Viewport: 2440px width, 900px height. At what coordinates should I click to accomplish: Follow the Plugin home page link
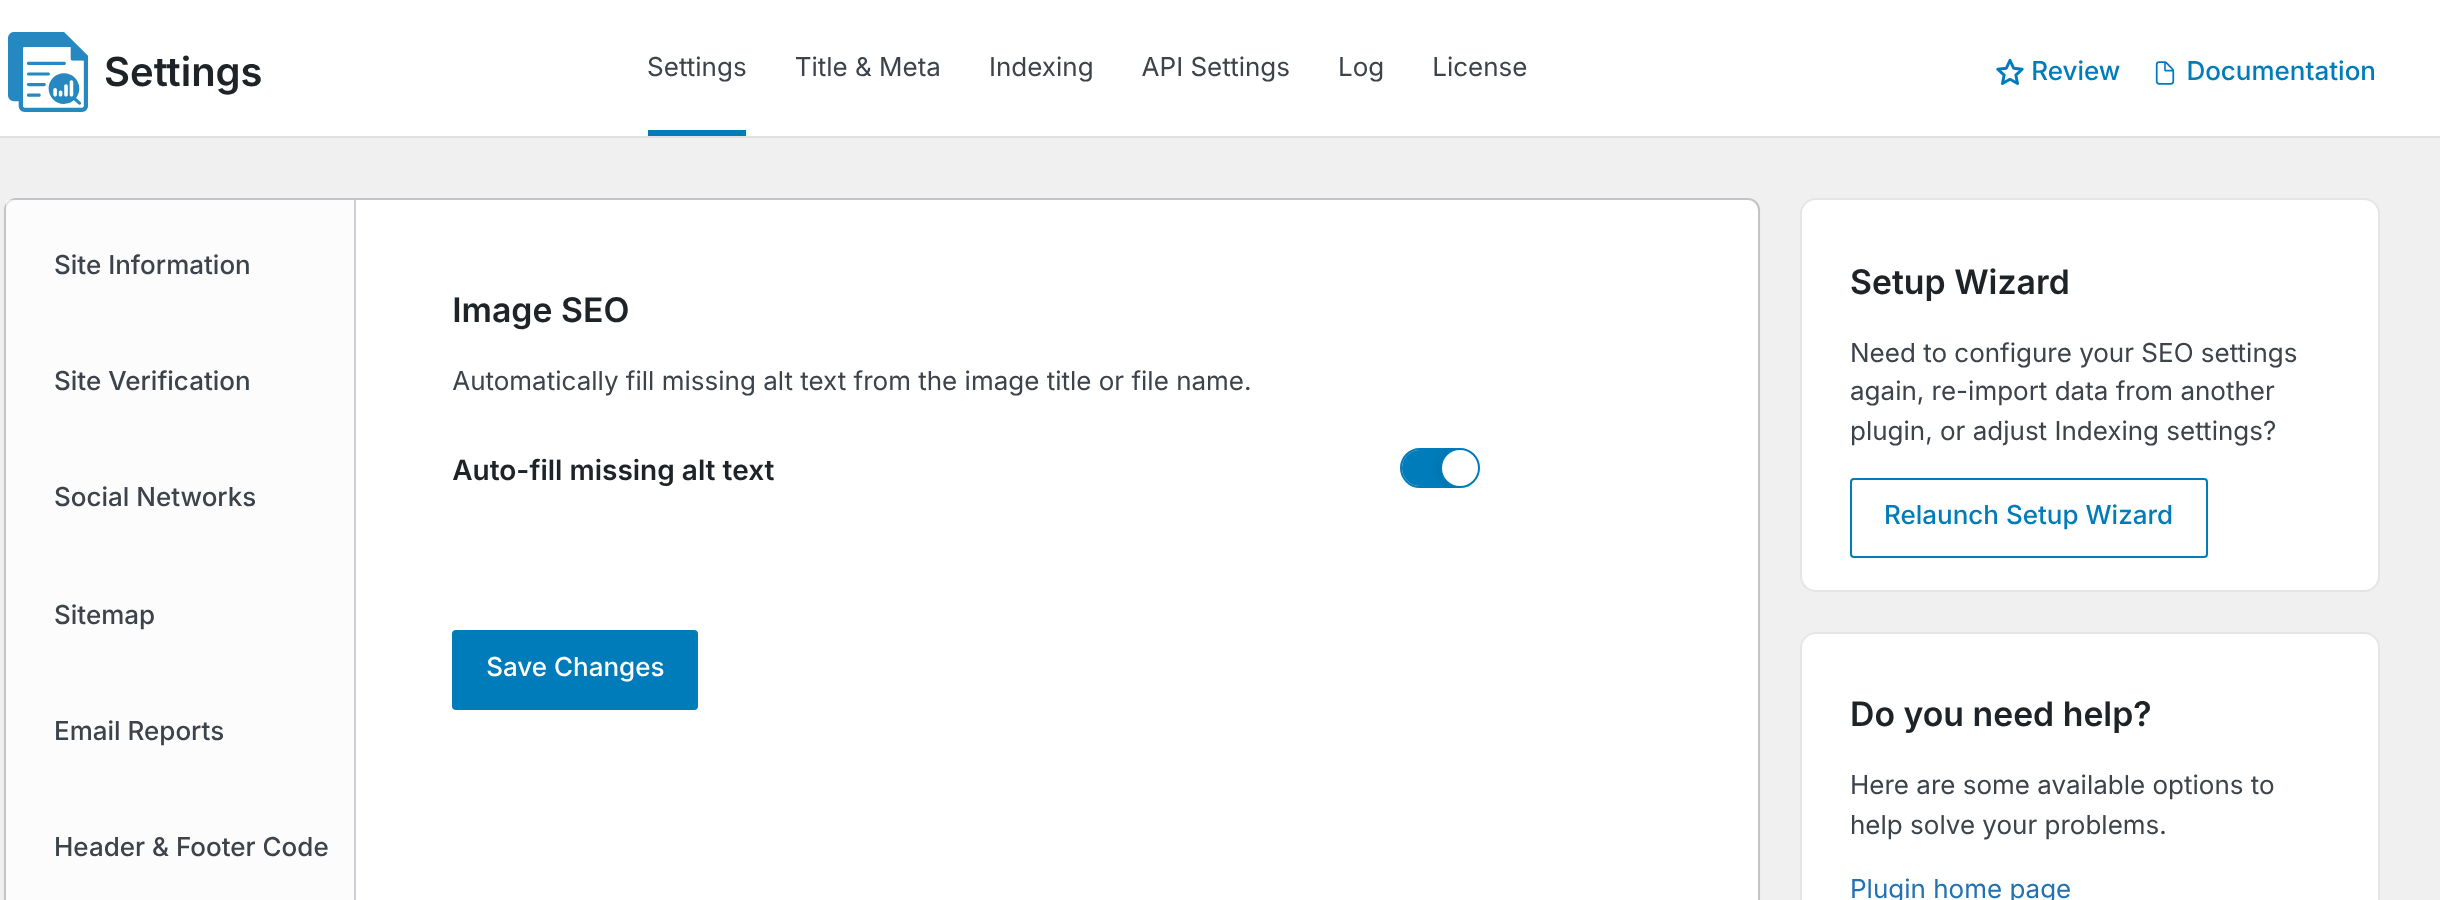pyautogui.click(x=1960, y=888)
